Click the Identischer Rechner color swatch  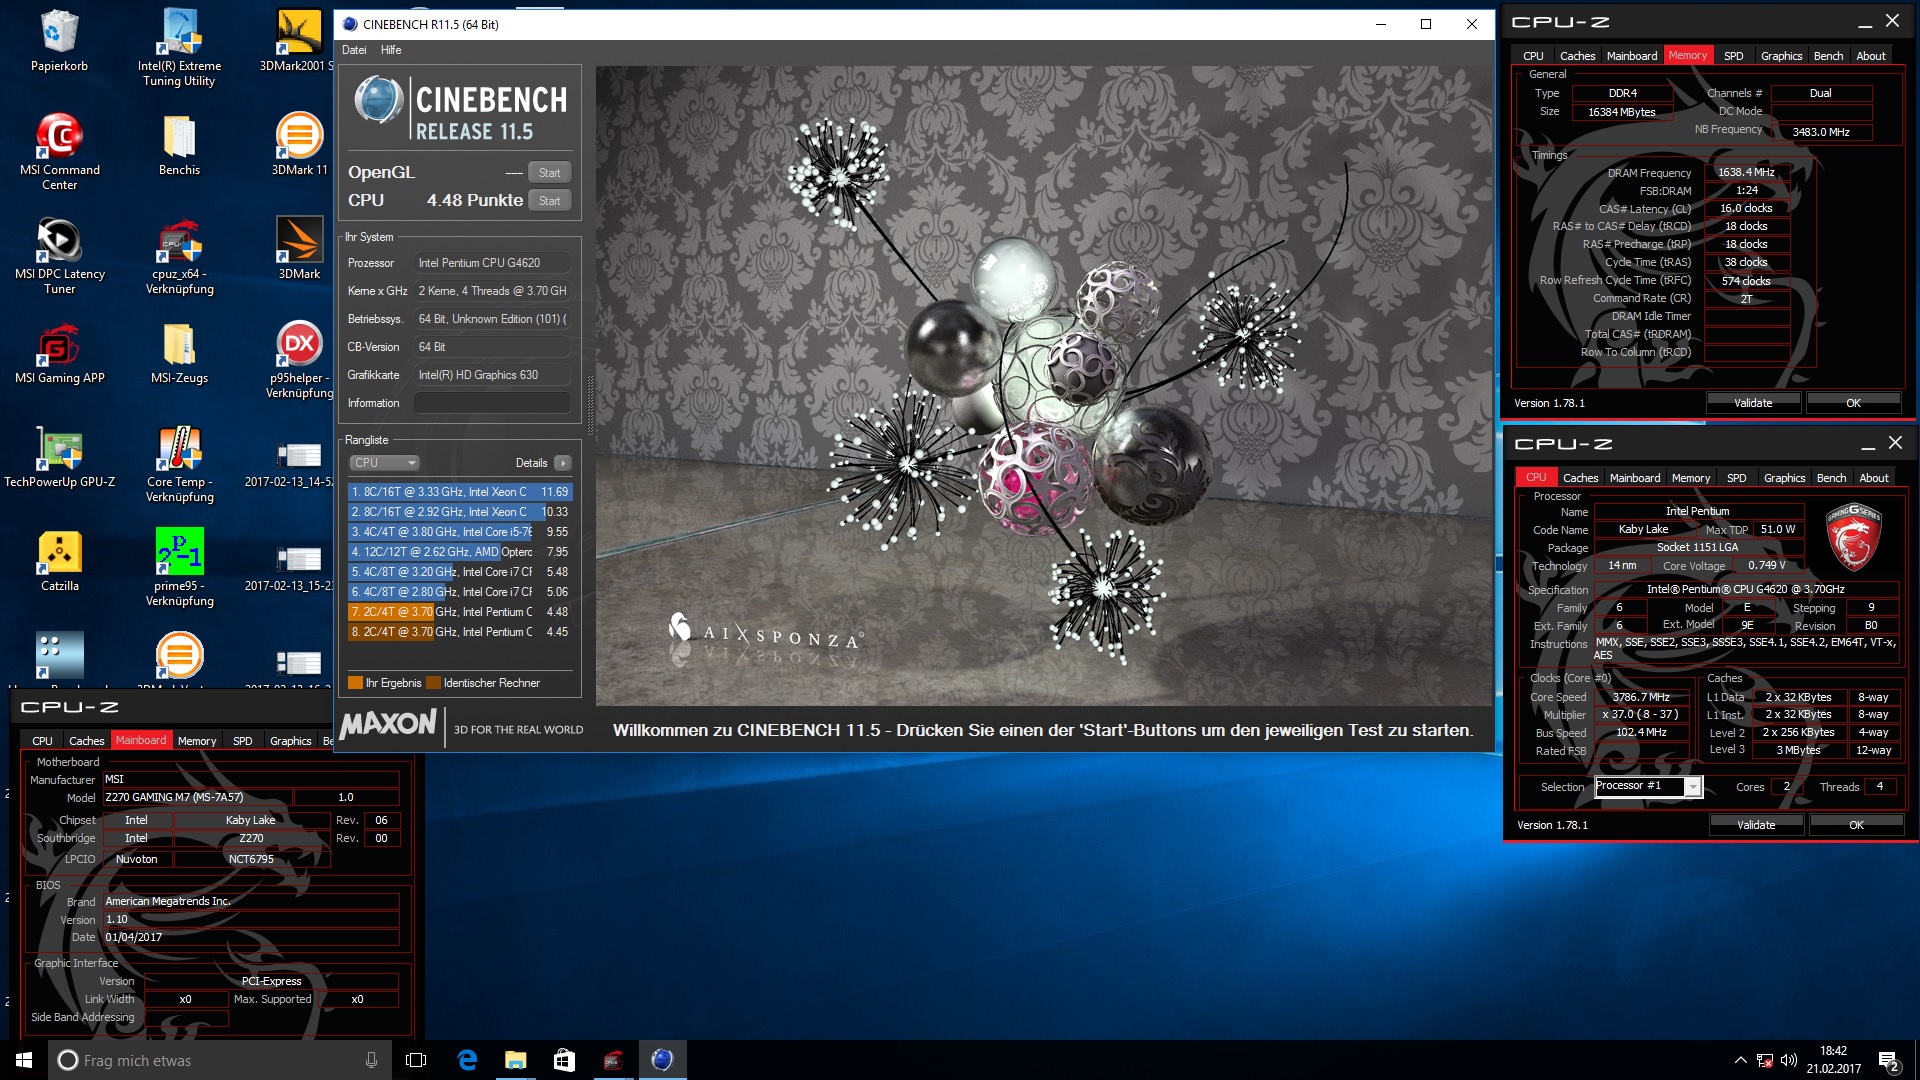433,683
